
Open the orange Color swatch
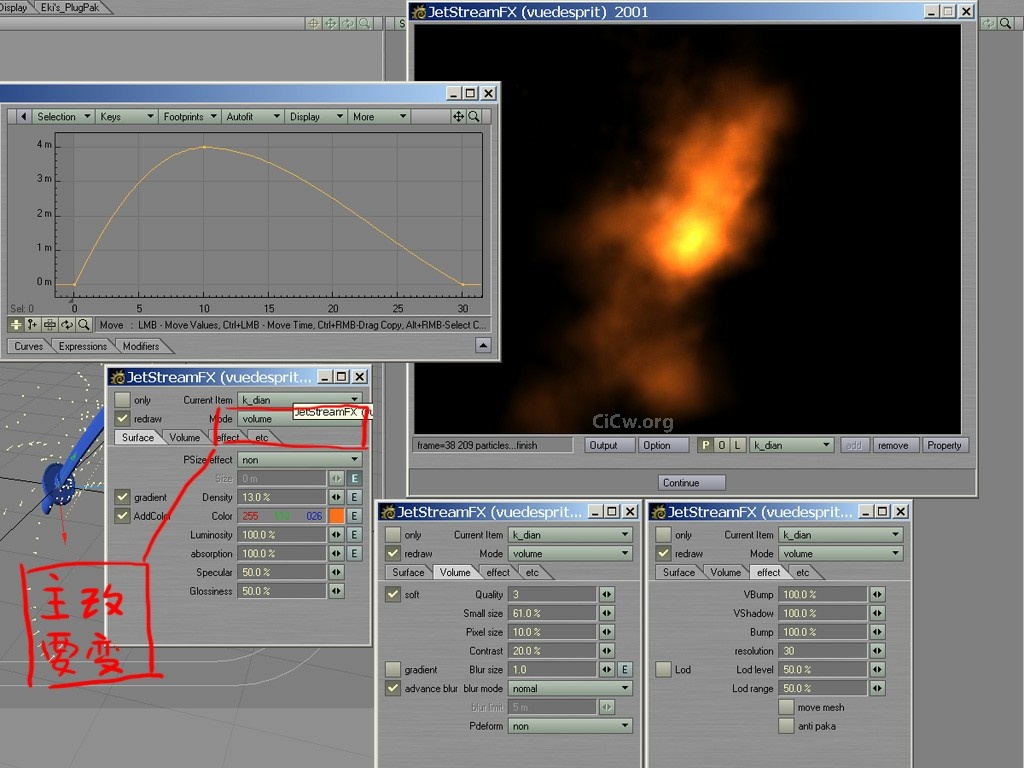click(x=336, y=516)
